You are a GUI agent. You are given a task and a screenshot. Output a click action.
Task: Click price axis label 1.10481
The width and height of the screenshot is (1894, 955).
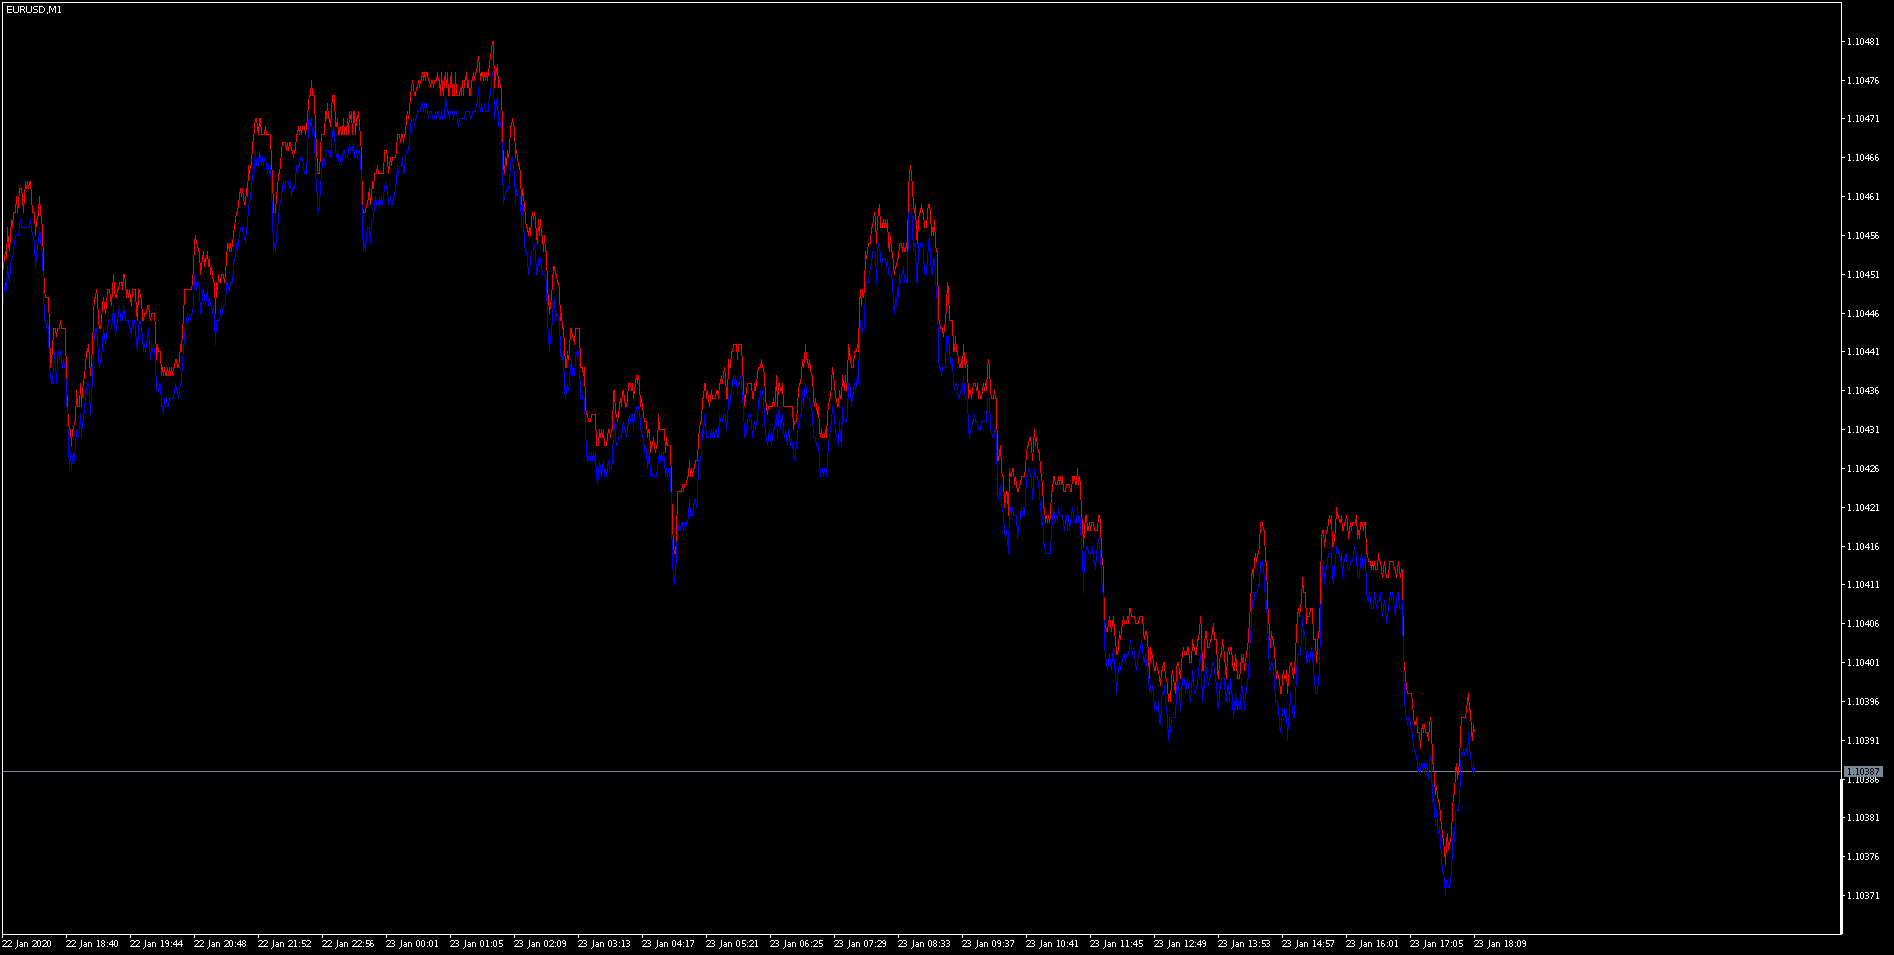(x=1863, y=42)
